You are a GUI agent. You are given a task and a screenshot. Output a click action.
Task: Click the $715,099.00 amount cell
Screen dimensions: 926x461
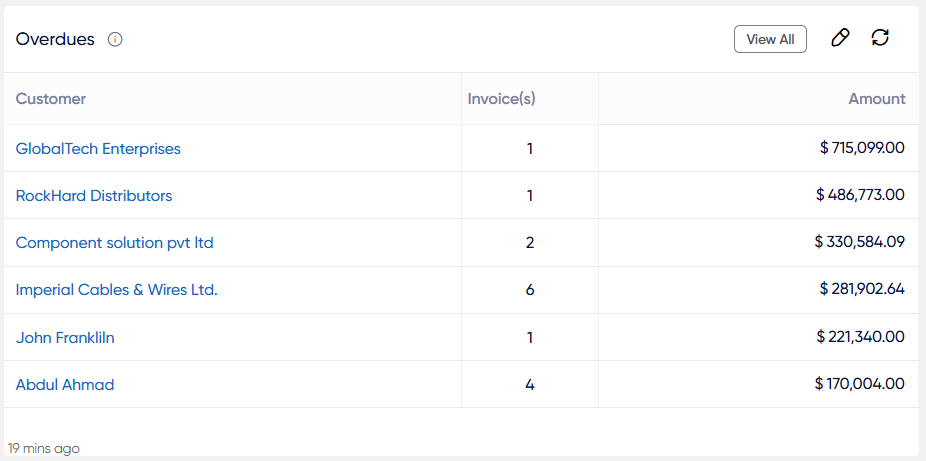click(862, 148)
